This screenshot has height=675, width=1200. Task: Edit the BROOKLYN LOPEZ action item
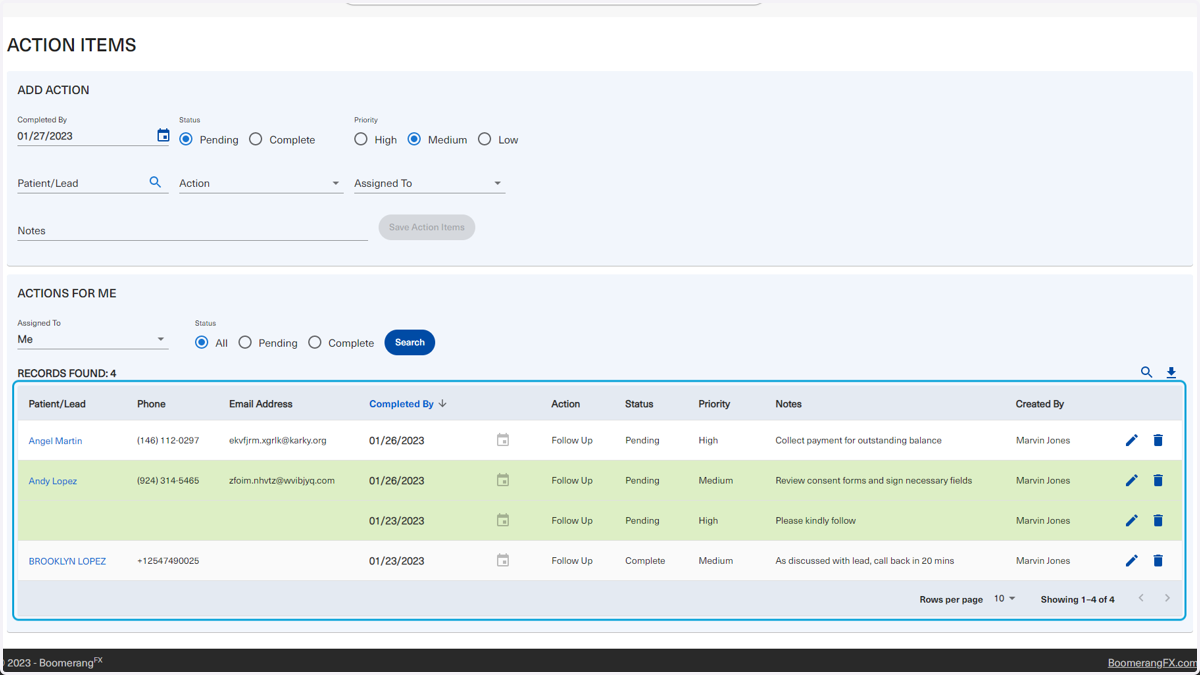(x=1131, y=560)
